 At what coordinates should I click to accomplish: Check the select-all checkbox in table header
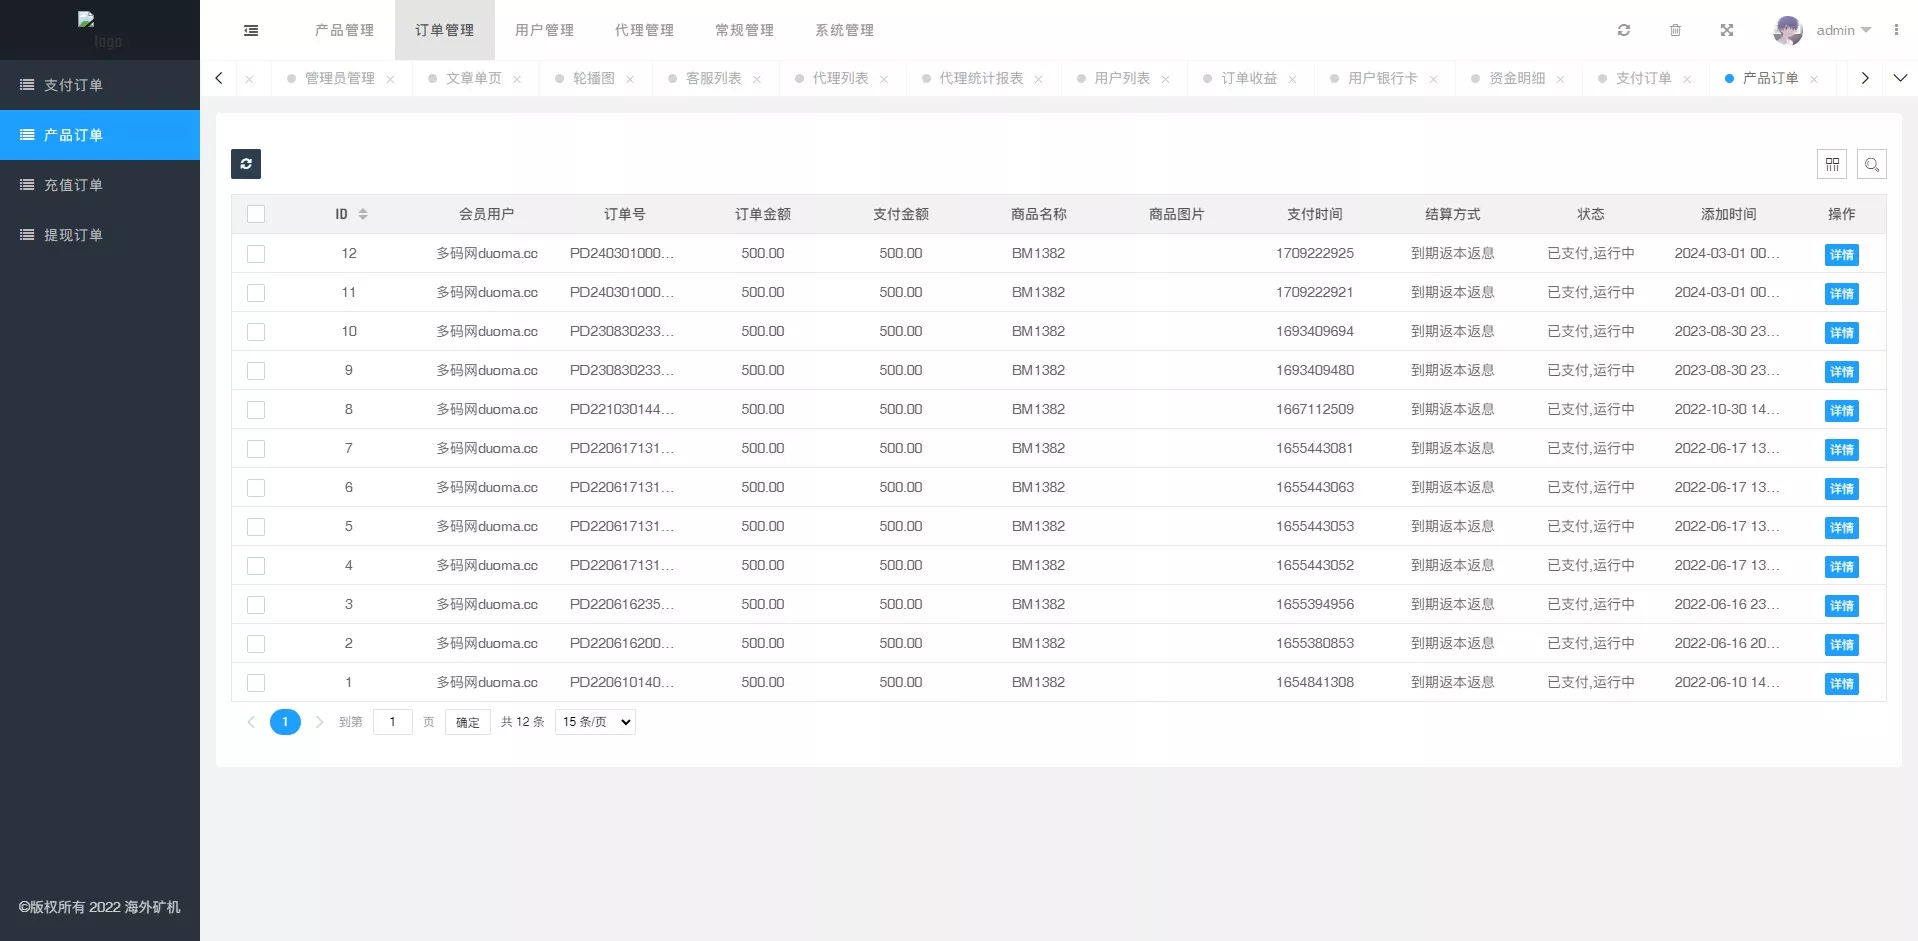(256, 214)
